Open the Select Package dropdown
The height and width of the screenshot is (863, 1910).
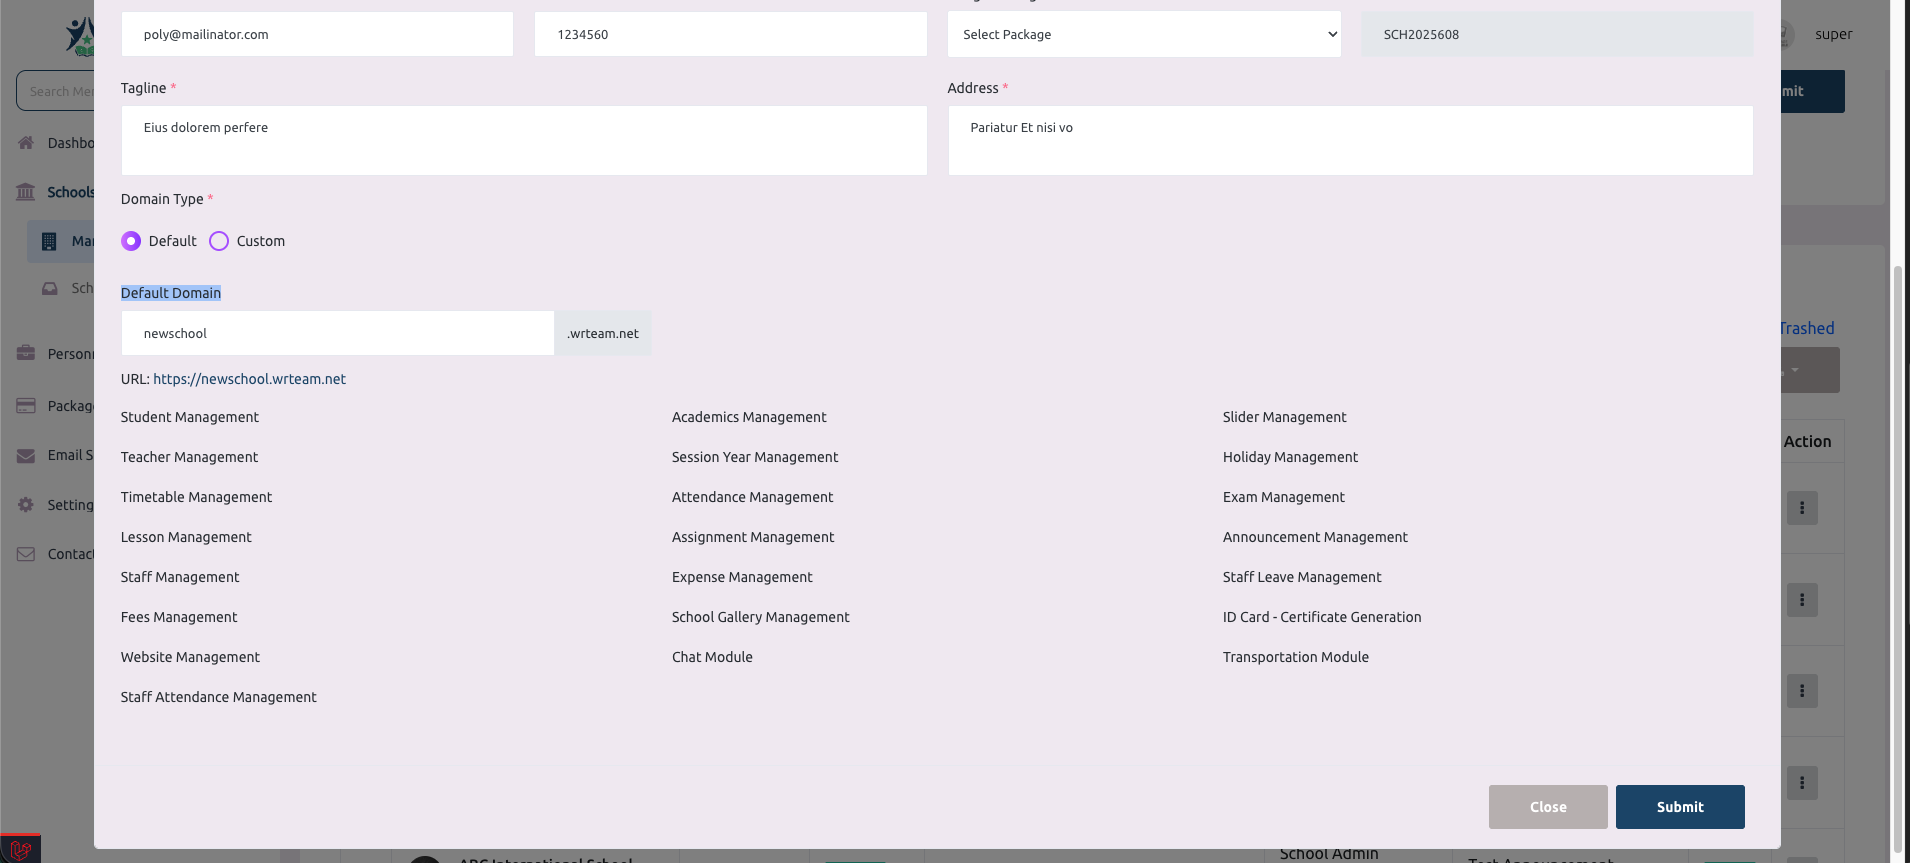click(x=1144, y=34)
